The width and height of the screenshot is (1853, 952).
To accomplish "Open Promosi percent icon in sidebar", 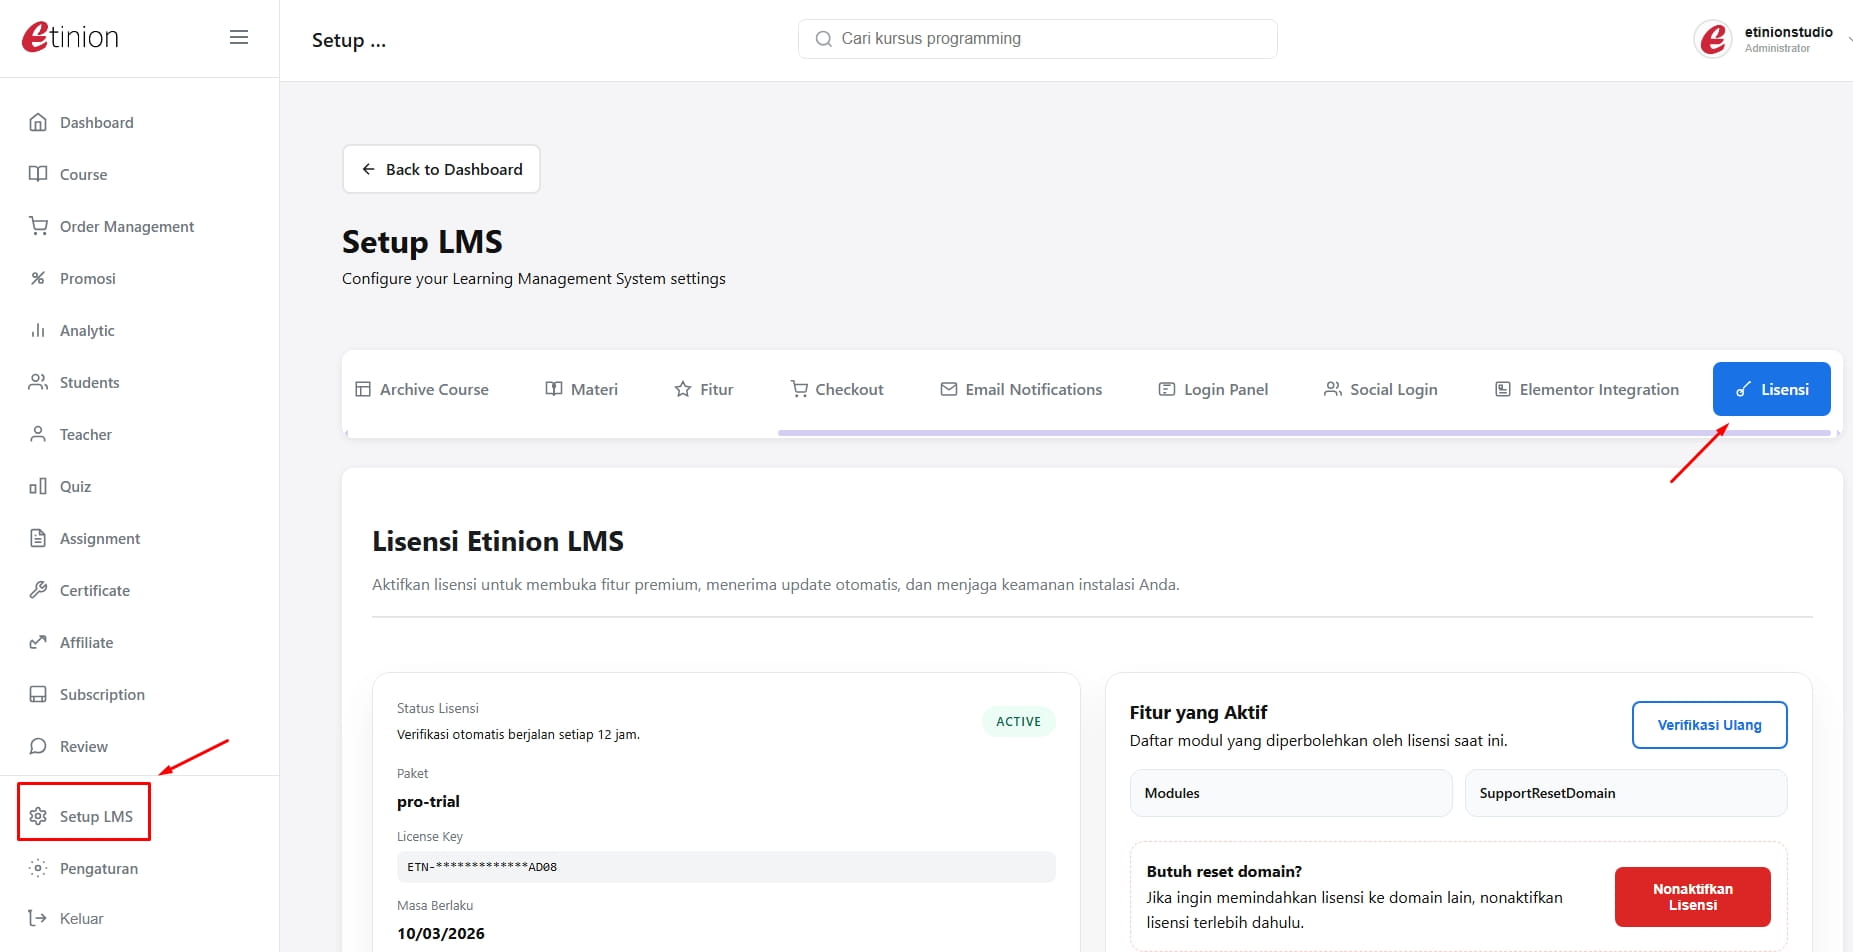I will click(x=38, y=279).
